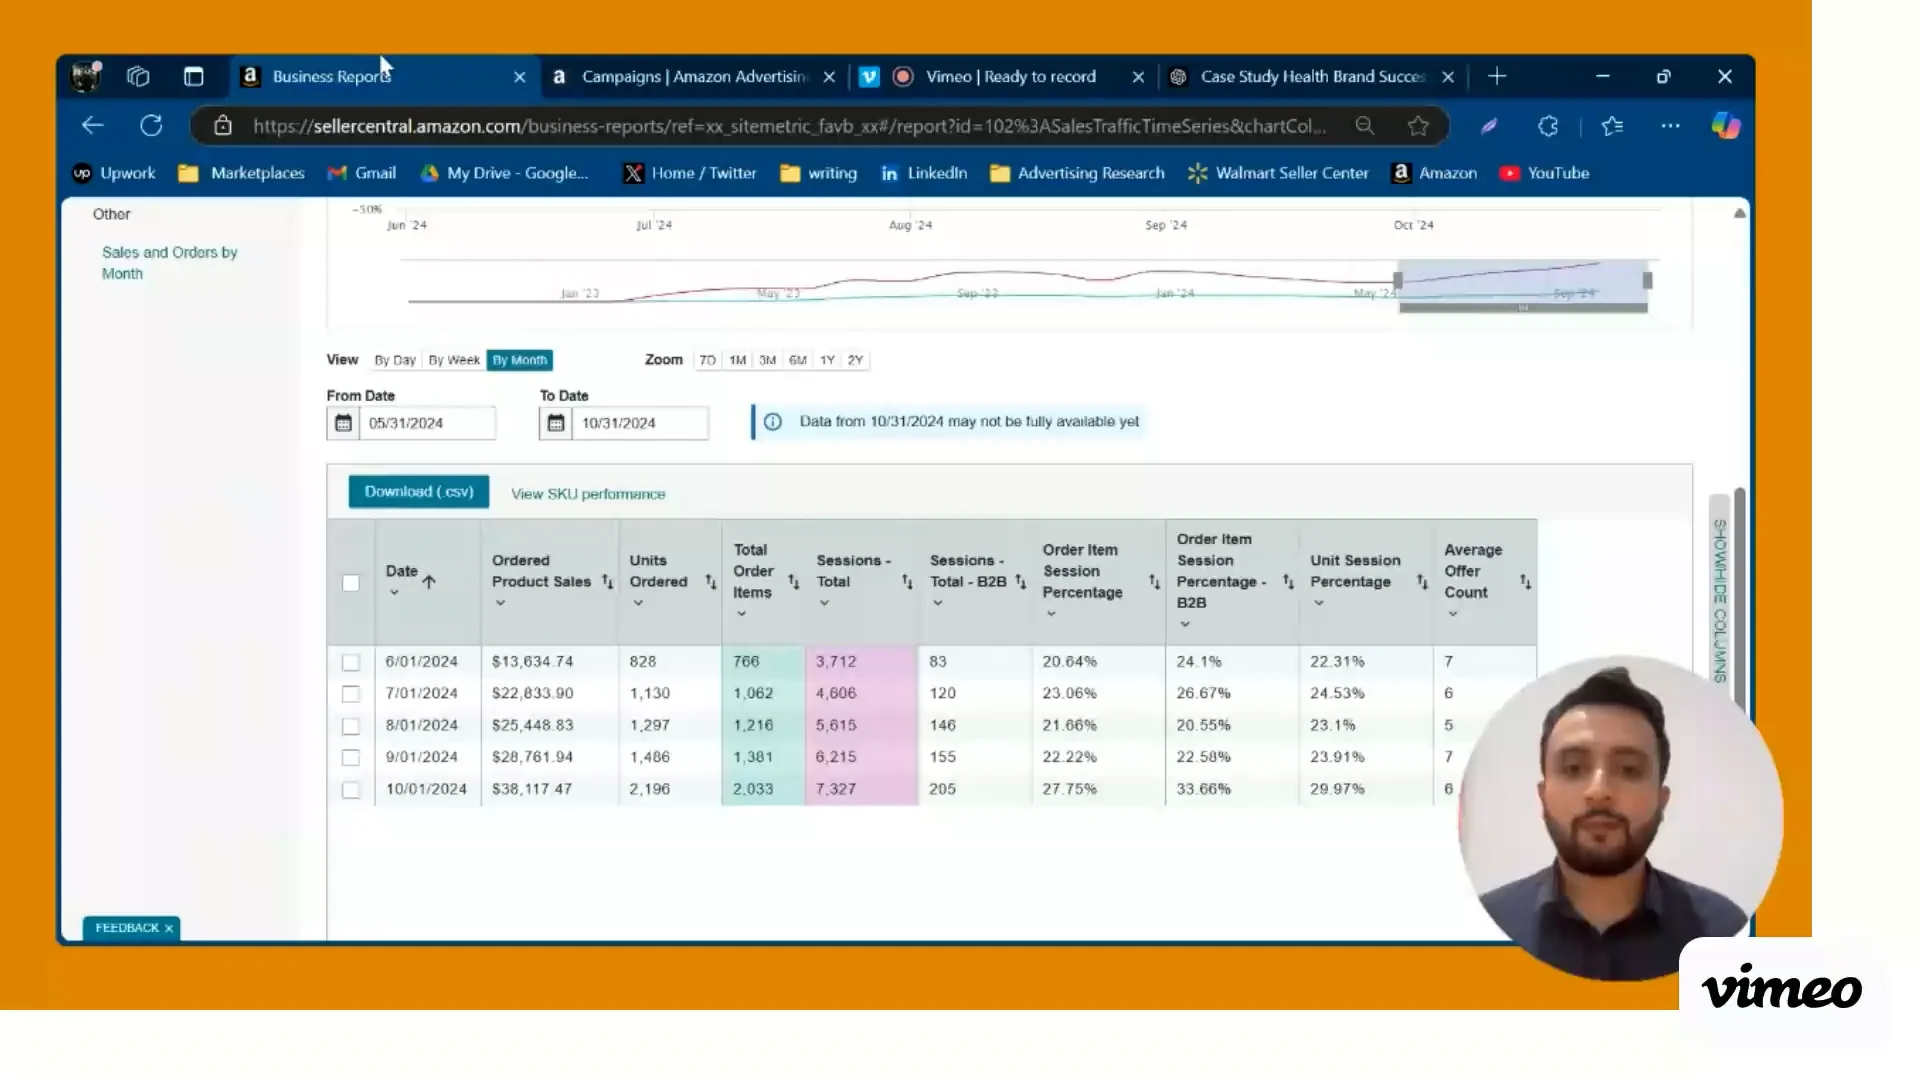Toggle the select-all header checkbox
This screenshot has height=1080, width=1920.
(351, 583)
